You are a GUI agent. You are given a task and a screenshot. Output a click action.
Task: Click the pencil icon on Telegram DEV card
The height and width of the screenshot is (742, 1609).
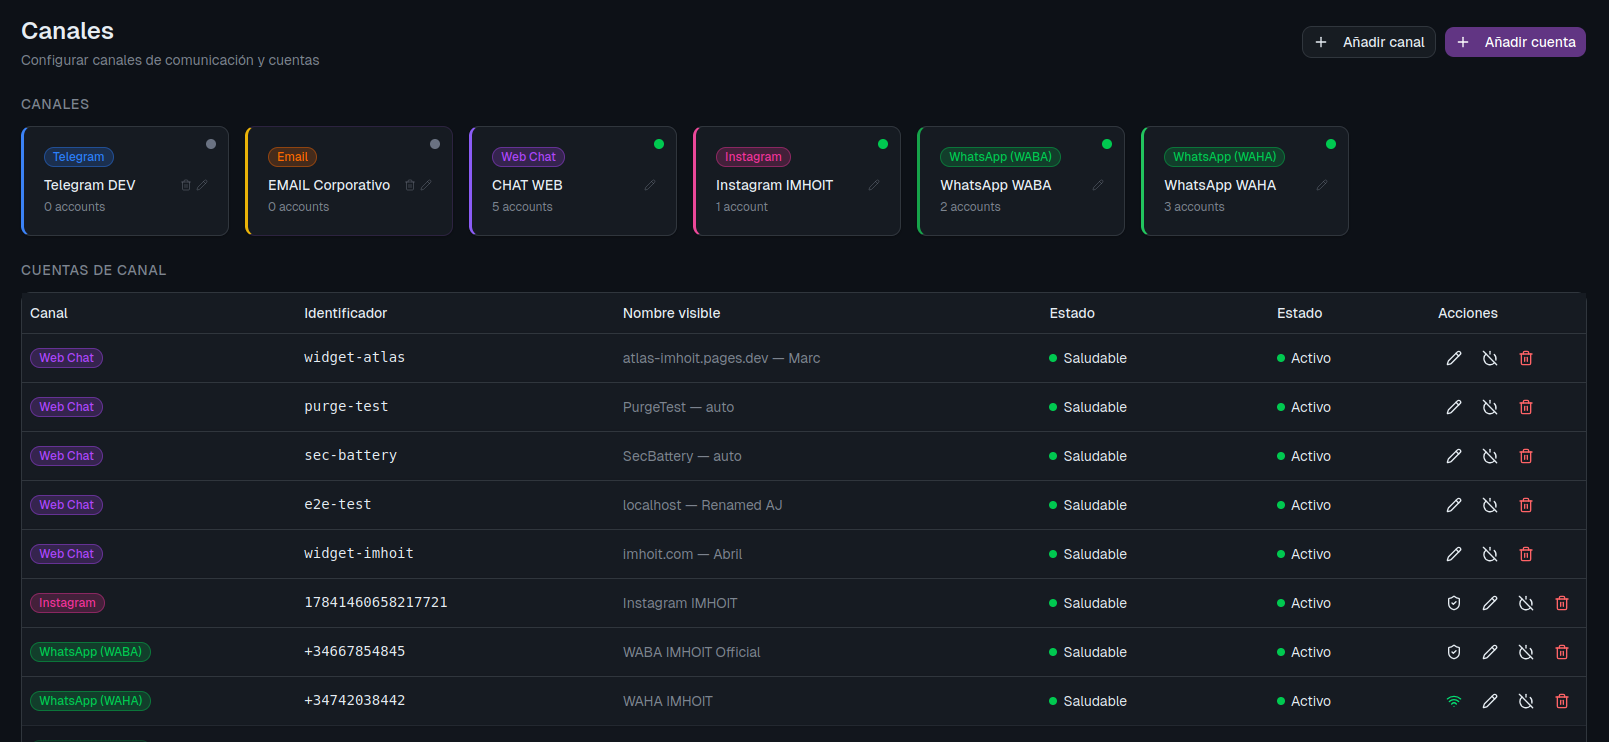[202, 185]
